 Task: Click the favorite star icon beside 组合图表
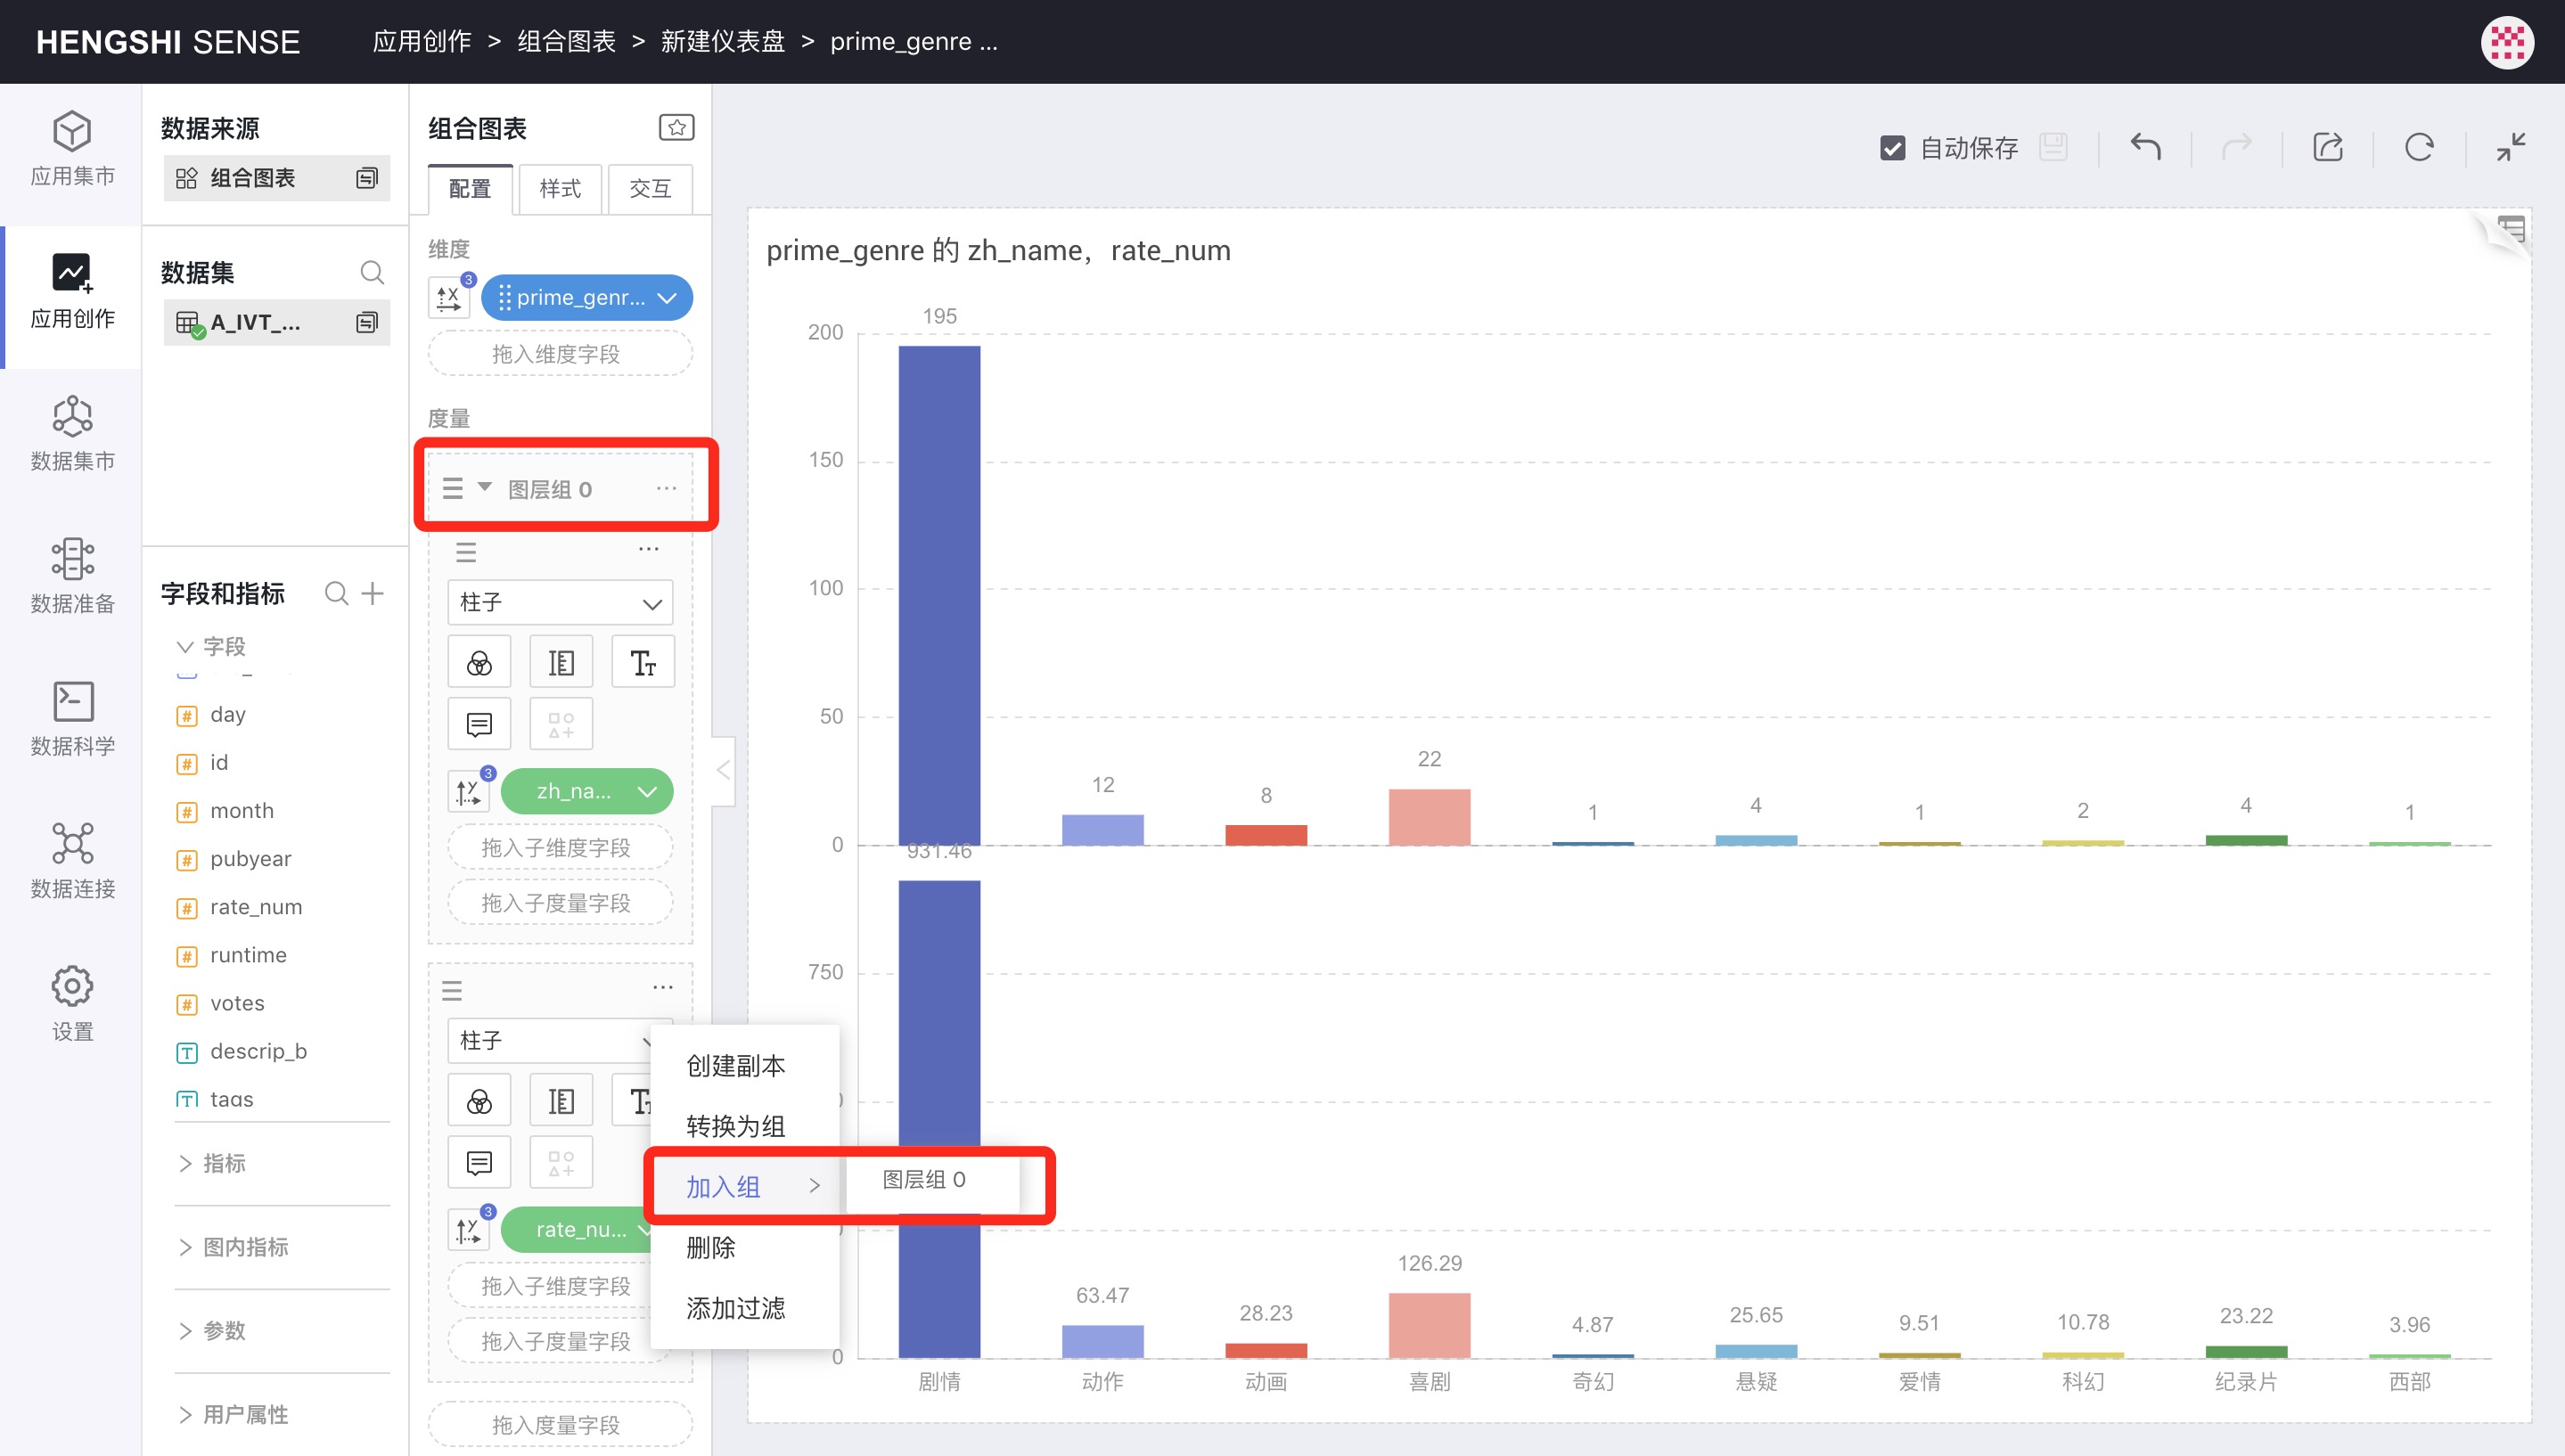coord(677,127)
